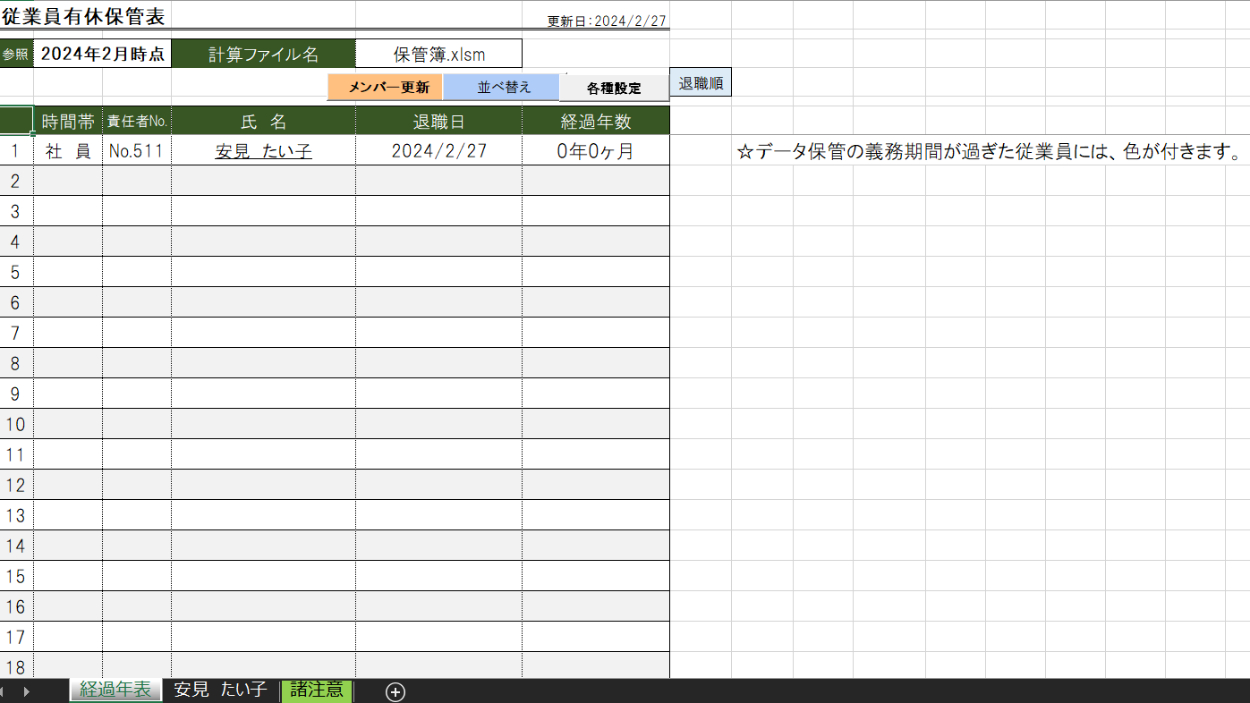This screenshot has height=703, width=1250.
Task: Open 各種設定 settings button
Action: pos(614,88)
